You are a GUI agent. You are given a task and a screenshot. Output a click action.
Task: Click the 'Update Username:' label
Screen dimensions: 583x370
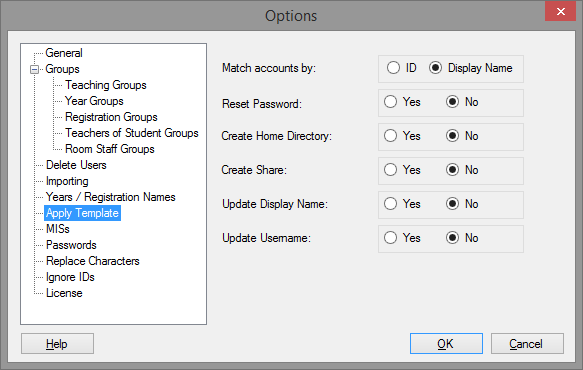266,238
